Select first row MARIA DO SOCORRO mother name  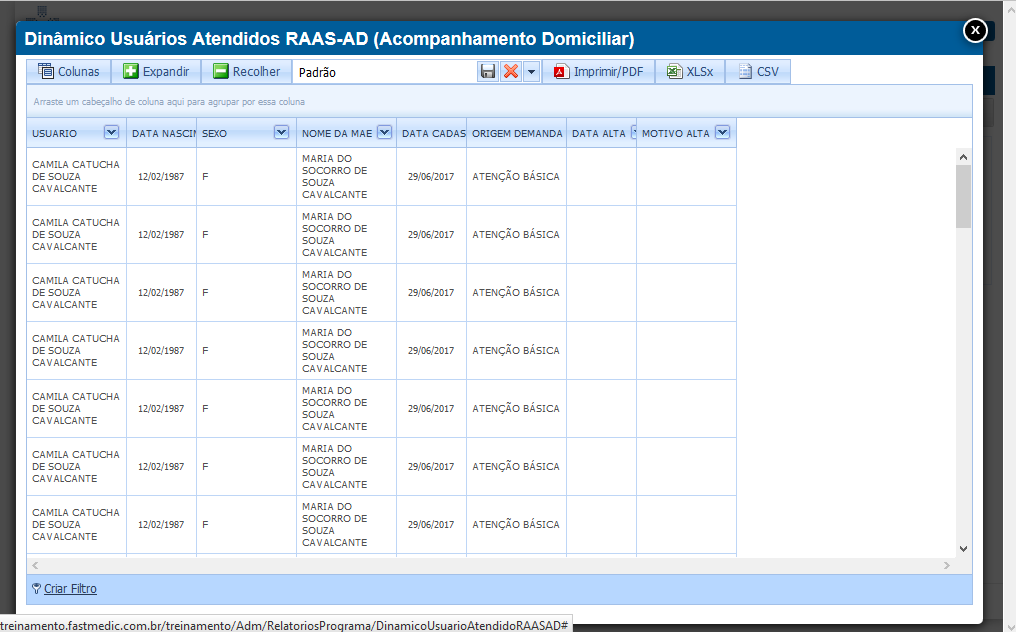click(346, 176)
